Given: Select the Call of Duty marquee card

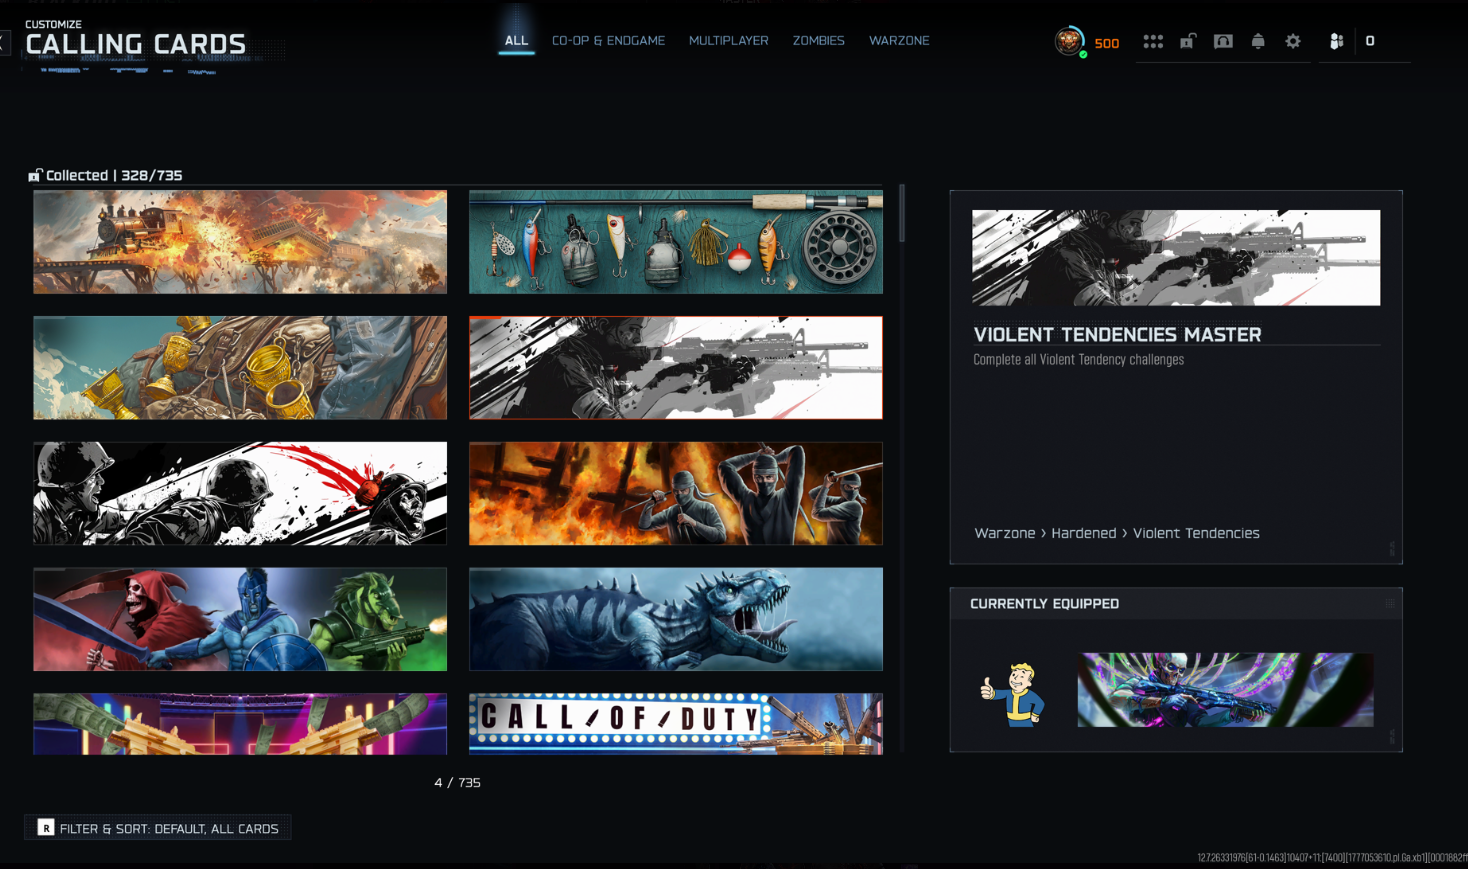Looking at the screenshot, I should click(x=676, y=724).
